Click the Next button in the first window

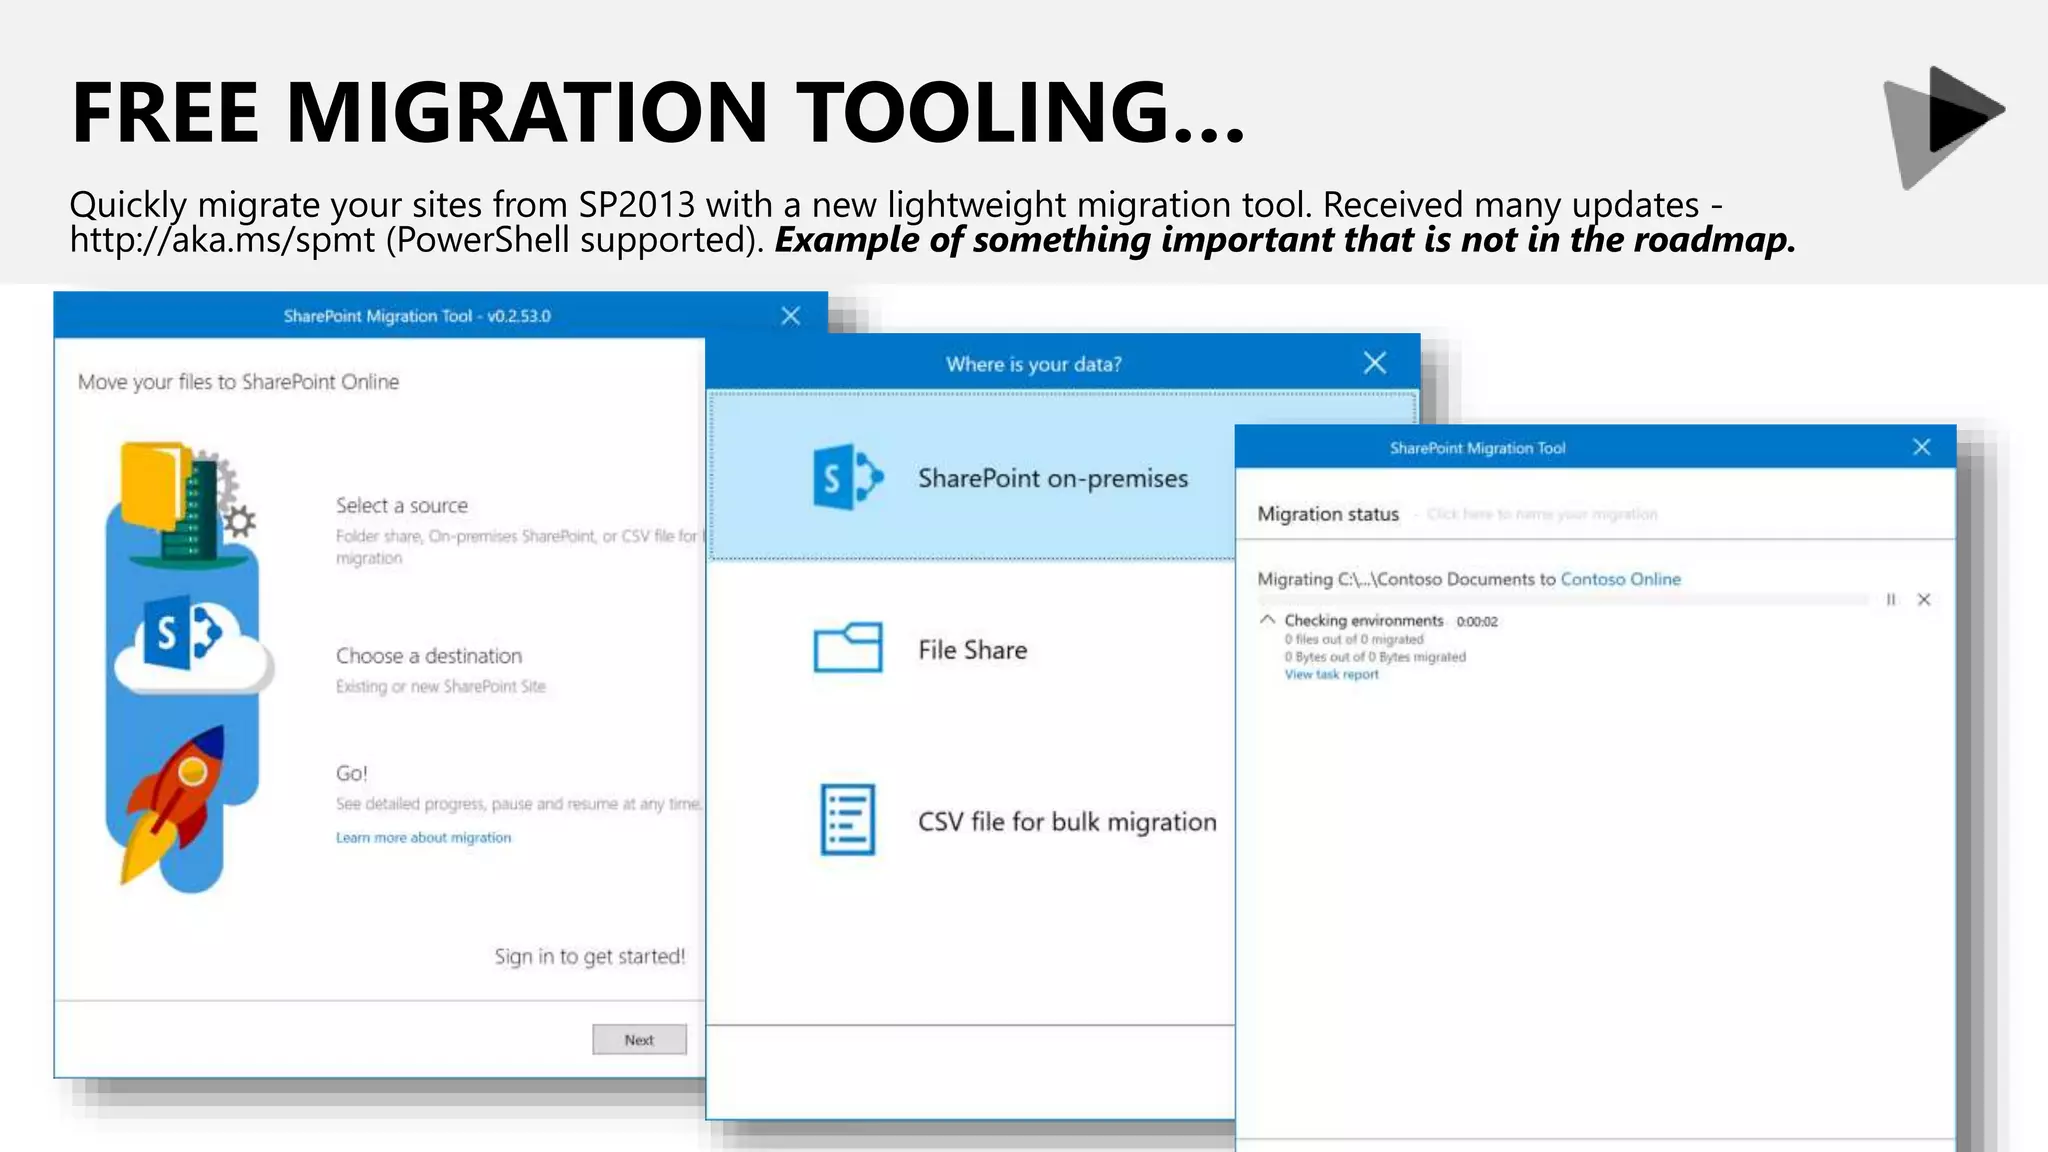tap(639, 1040)
